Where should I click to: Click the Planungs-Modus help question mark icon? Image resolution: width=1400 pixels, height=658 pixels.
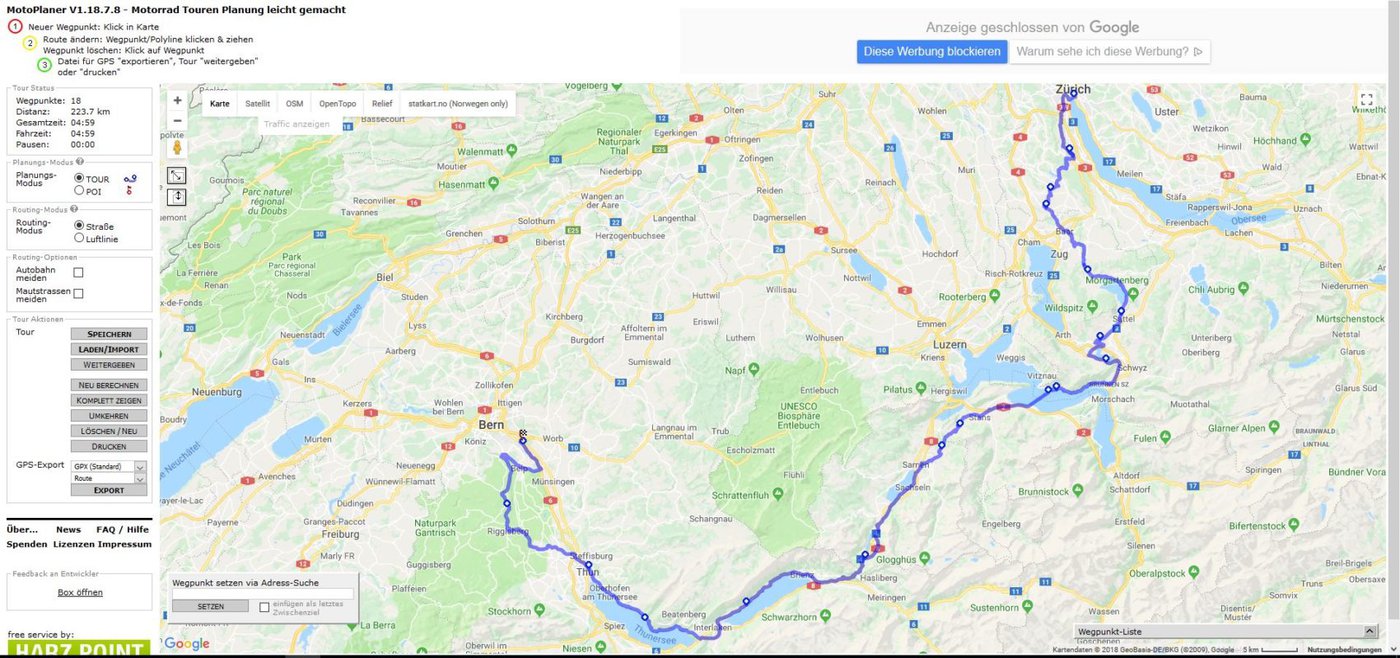(80, 161)
